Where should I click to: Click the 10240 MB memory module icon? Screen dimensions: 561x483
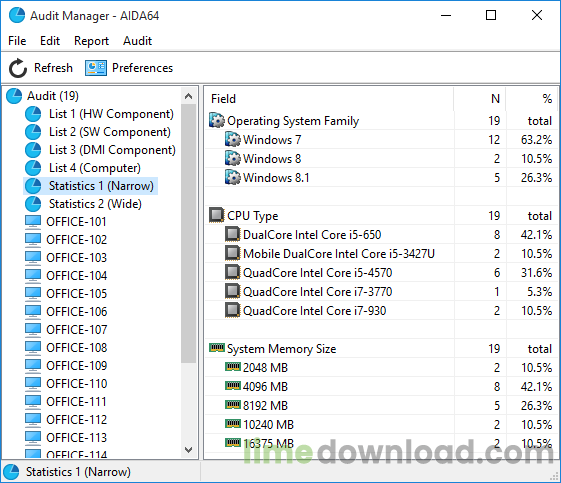[233, 424]
